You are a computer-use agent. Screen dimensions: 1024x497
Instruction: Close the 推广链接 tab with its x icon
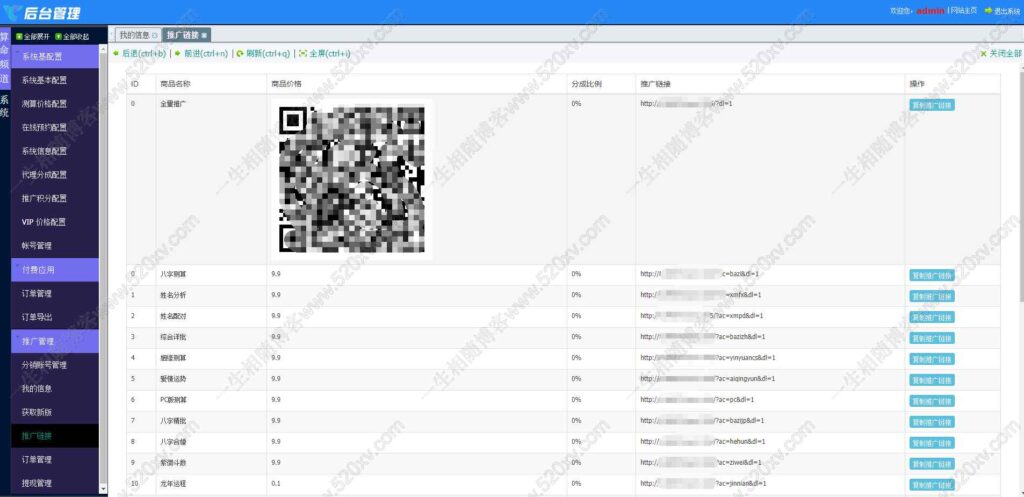coord(205,35)
